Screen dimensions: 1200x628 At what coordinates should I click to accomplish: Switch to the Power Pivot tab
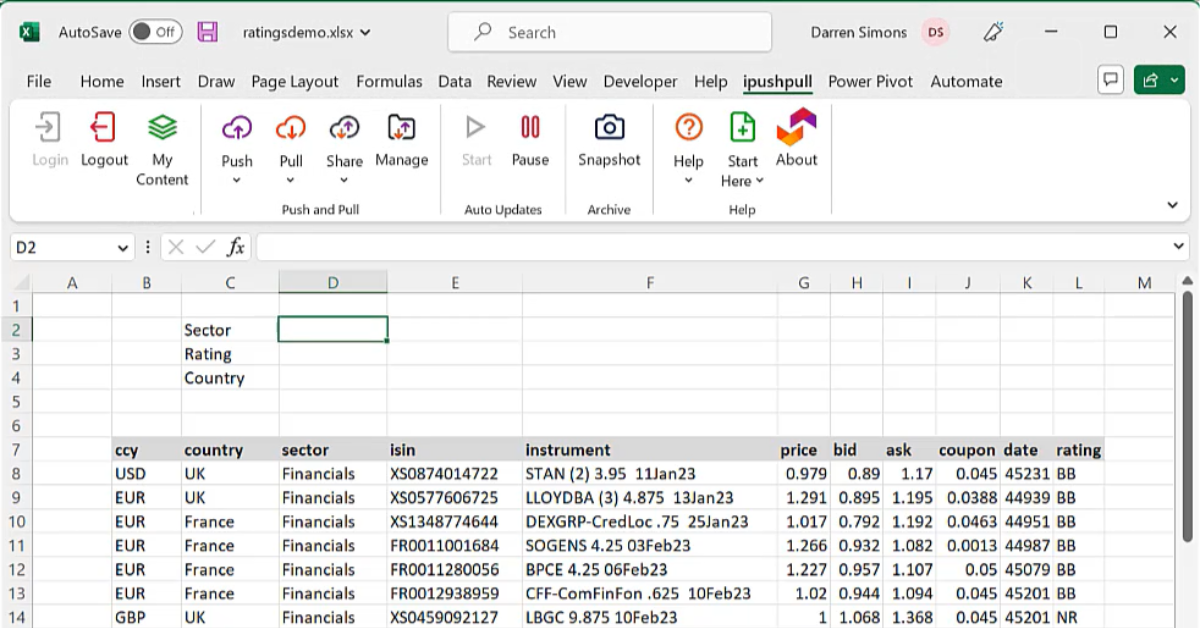871,82
